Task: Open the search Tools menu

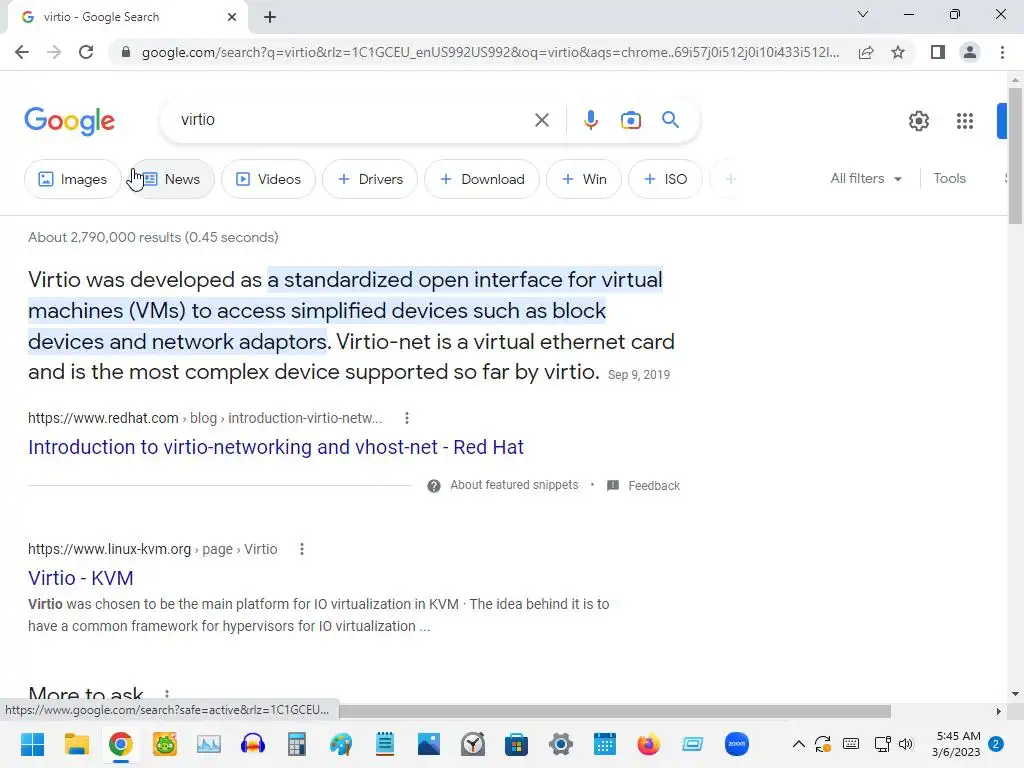Action: 949,179
